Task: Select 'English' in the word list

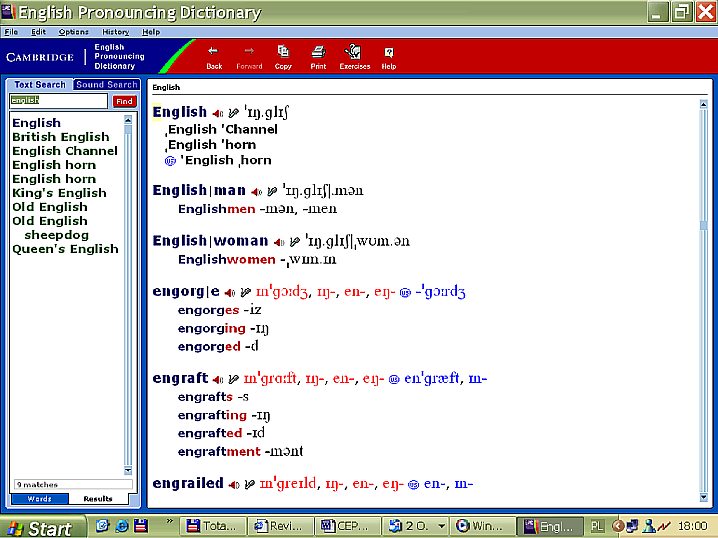Action: [x=37, y=123]
